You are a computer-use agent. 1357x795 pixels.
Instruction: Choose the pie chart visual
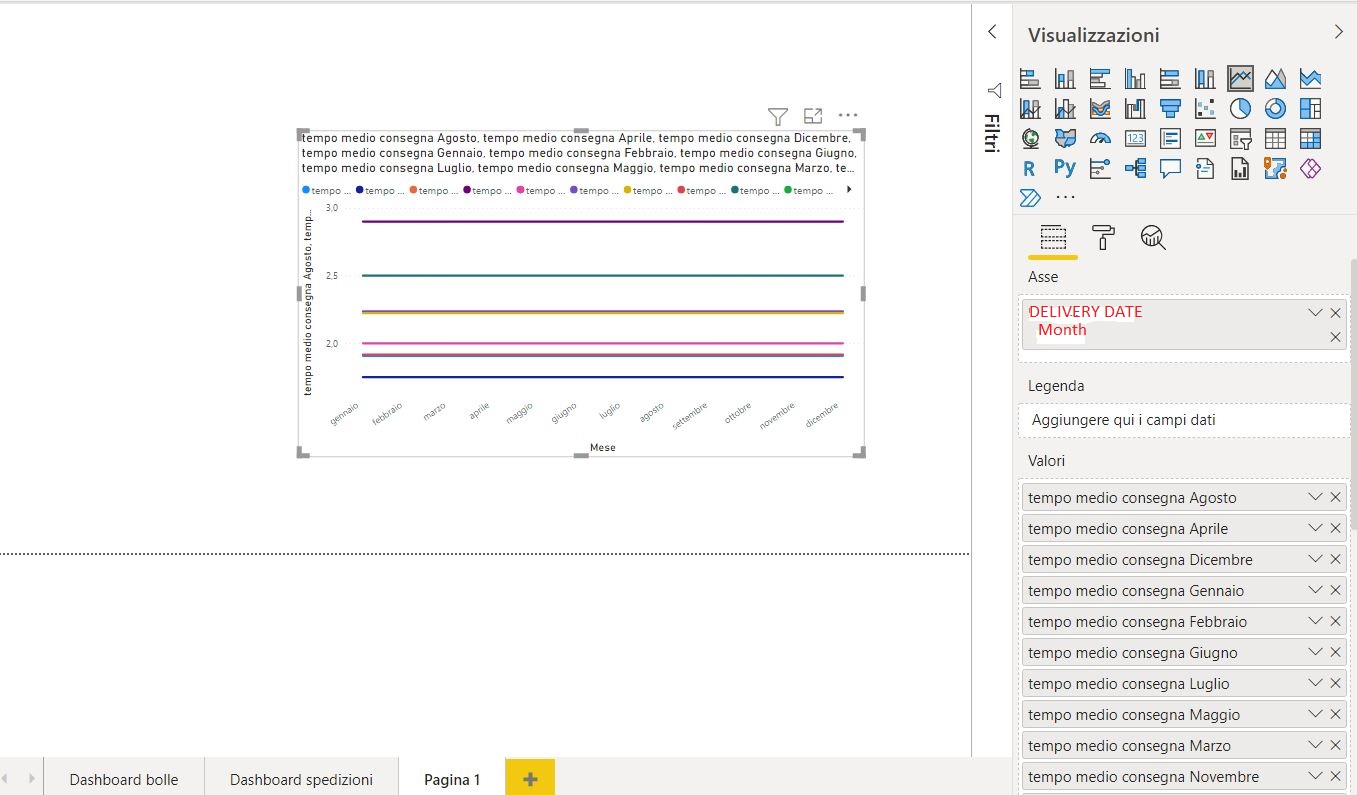1240,108
